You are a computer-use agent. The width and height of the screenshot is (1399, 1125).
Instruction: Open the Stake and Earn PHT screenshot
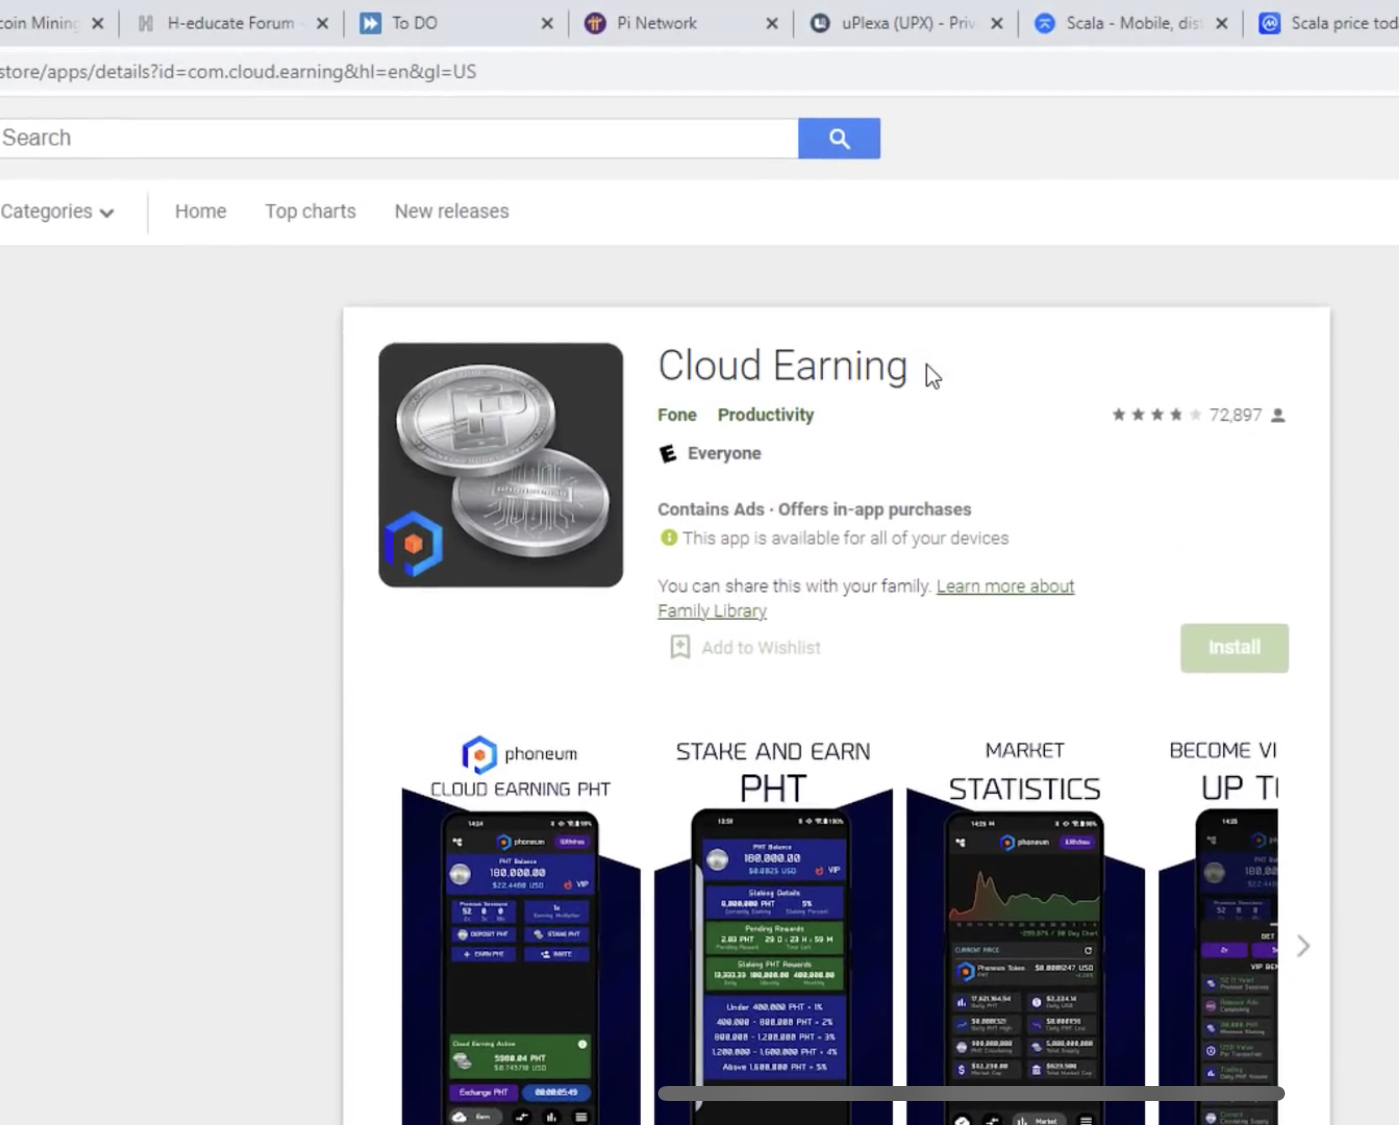(x=773, y=930)
